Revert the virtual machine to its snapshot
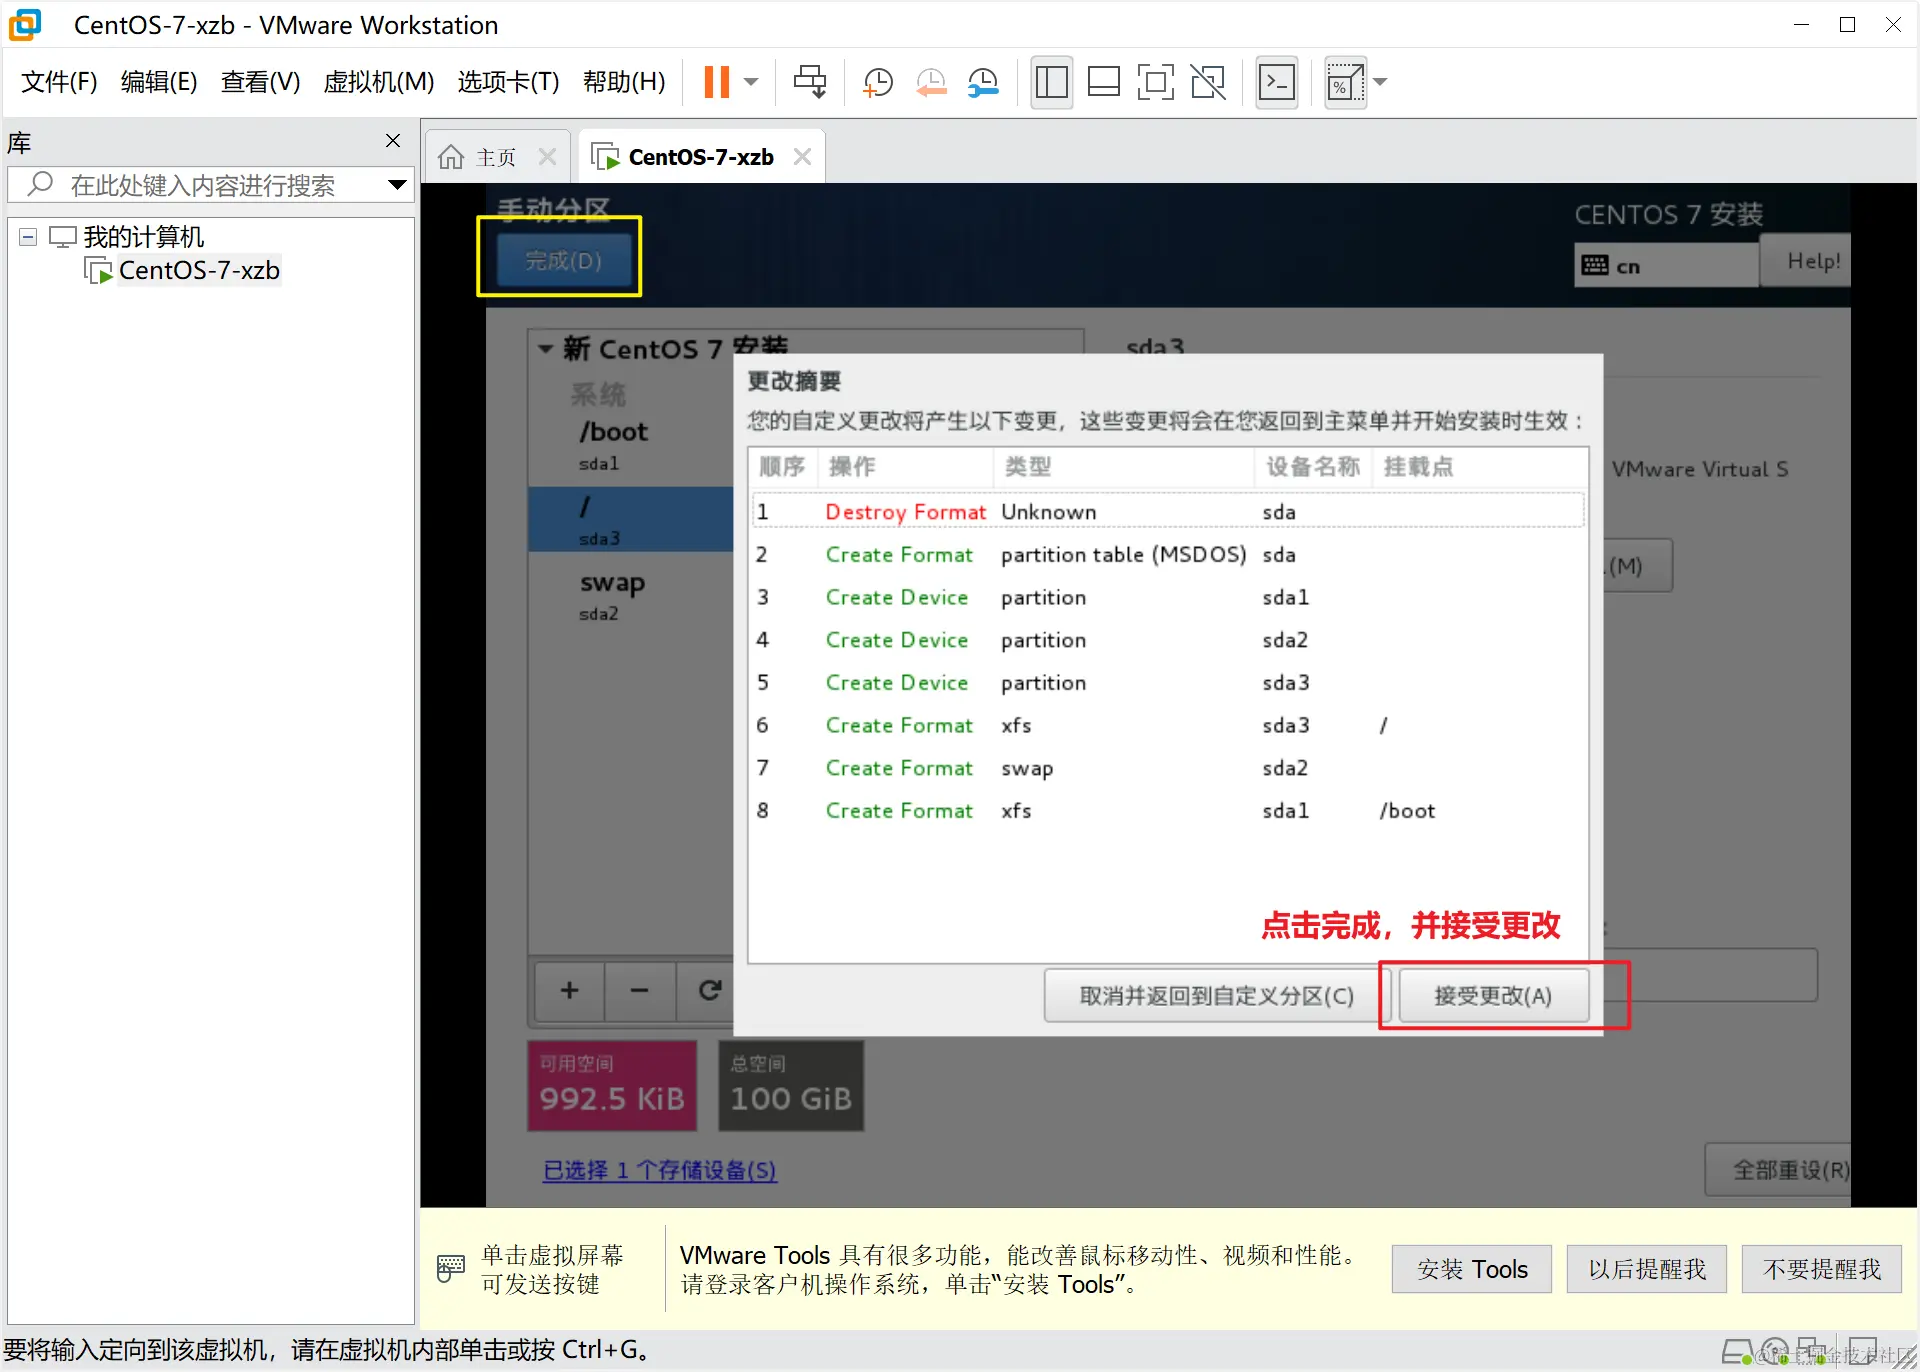This screenshot has height=1372, width=1920. (x=931, y=82)
